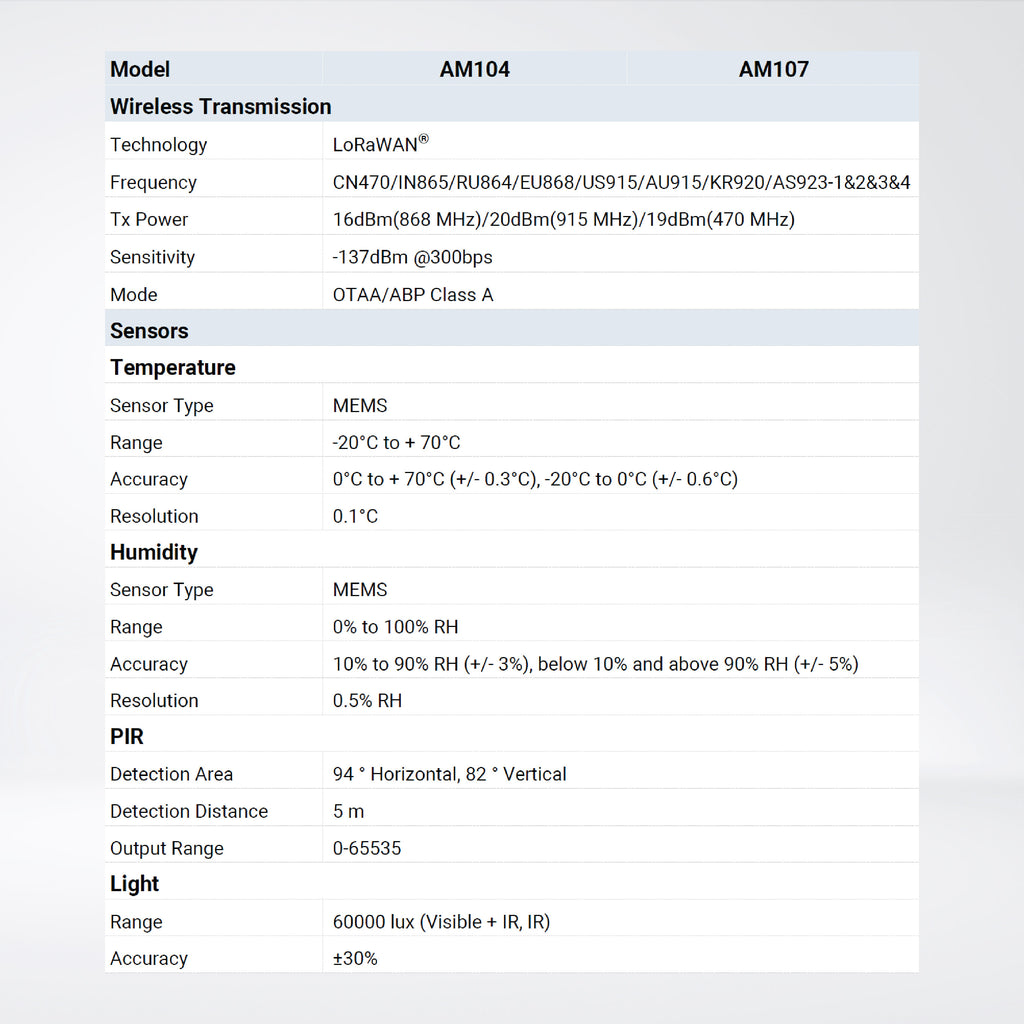This screenshot has height=1024, width=1024.
Task: Click the PIR subsection heading
Action: [127, 736]
